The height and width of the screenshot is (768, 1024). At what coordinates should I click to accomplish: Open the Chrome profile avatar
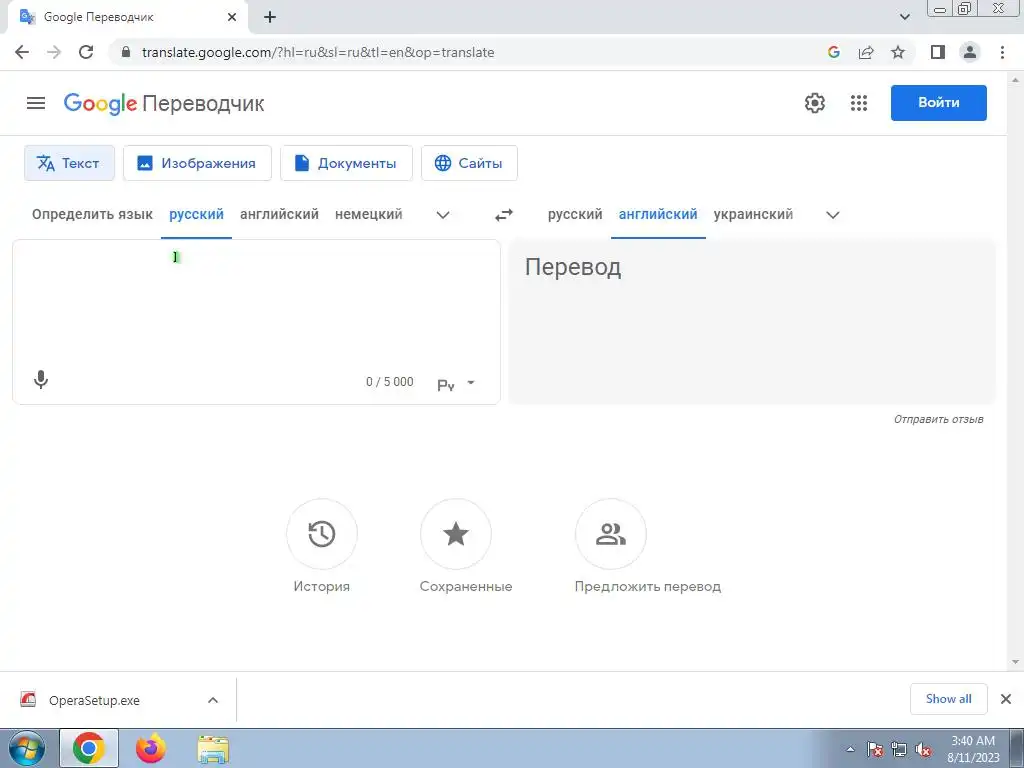970,52
